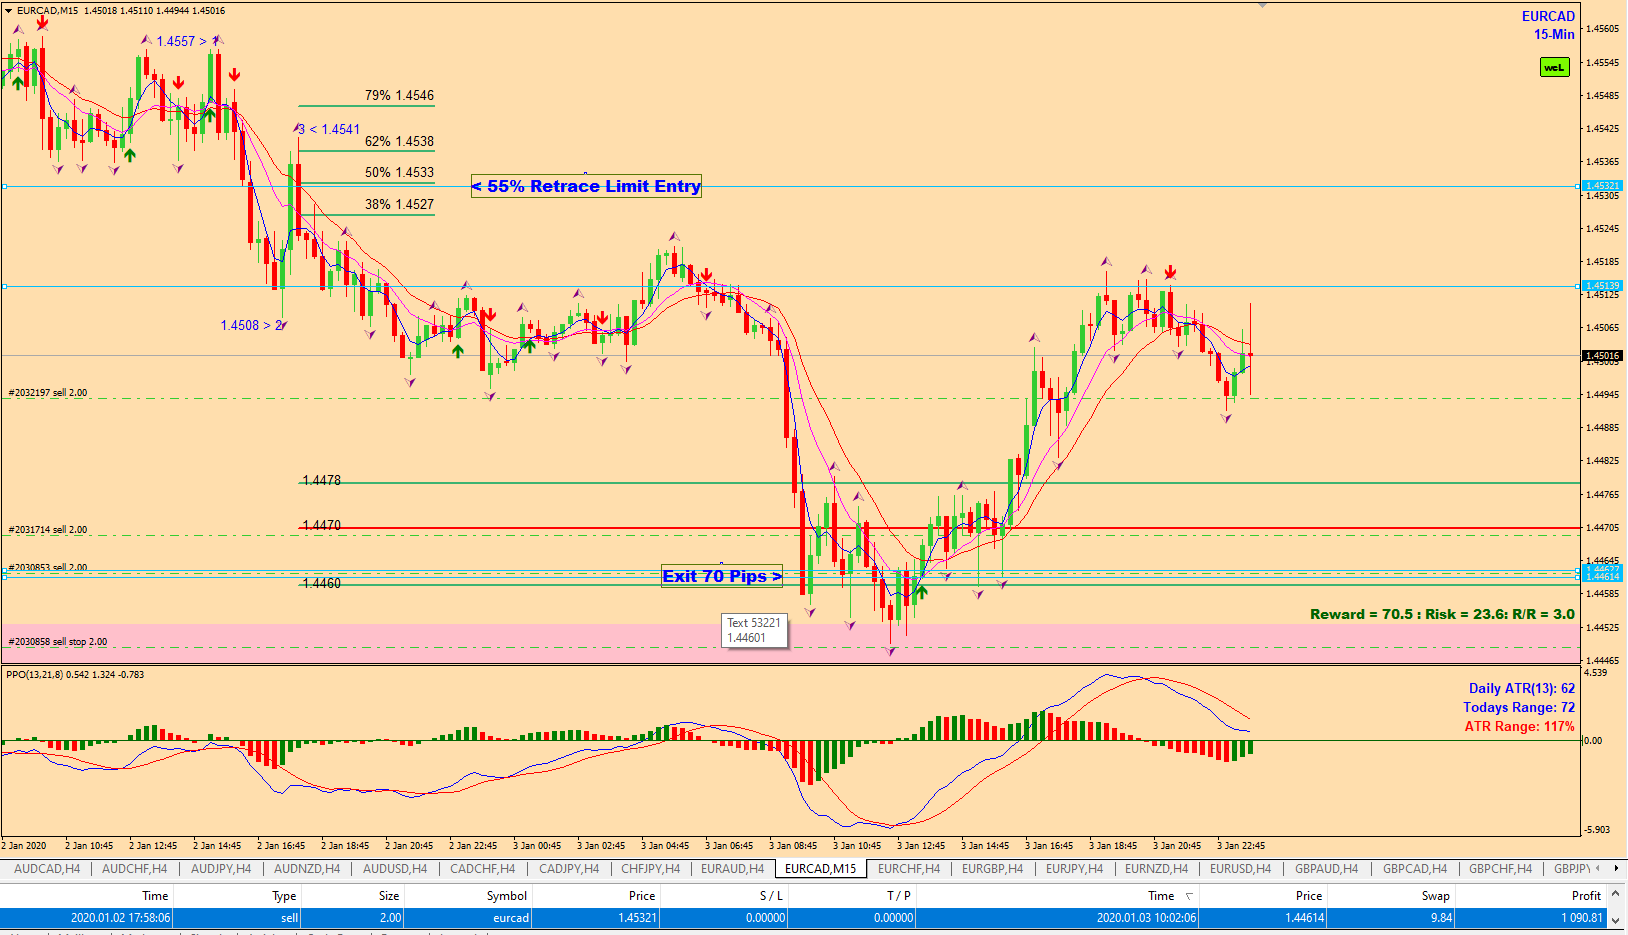Click the '38% 1.4527' Fibonacci label
Screen dimensions: 1628x935
(x=399, y=205)
